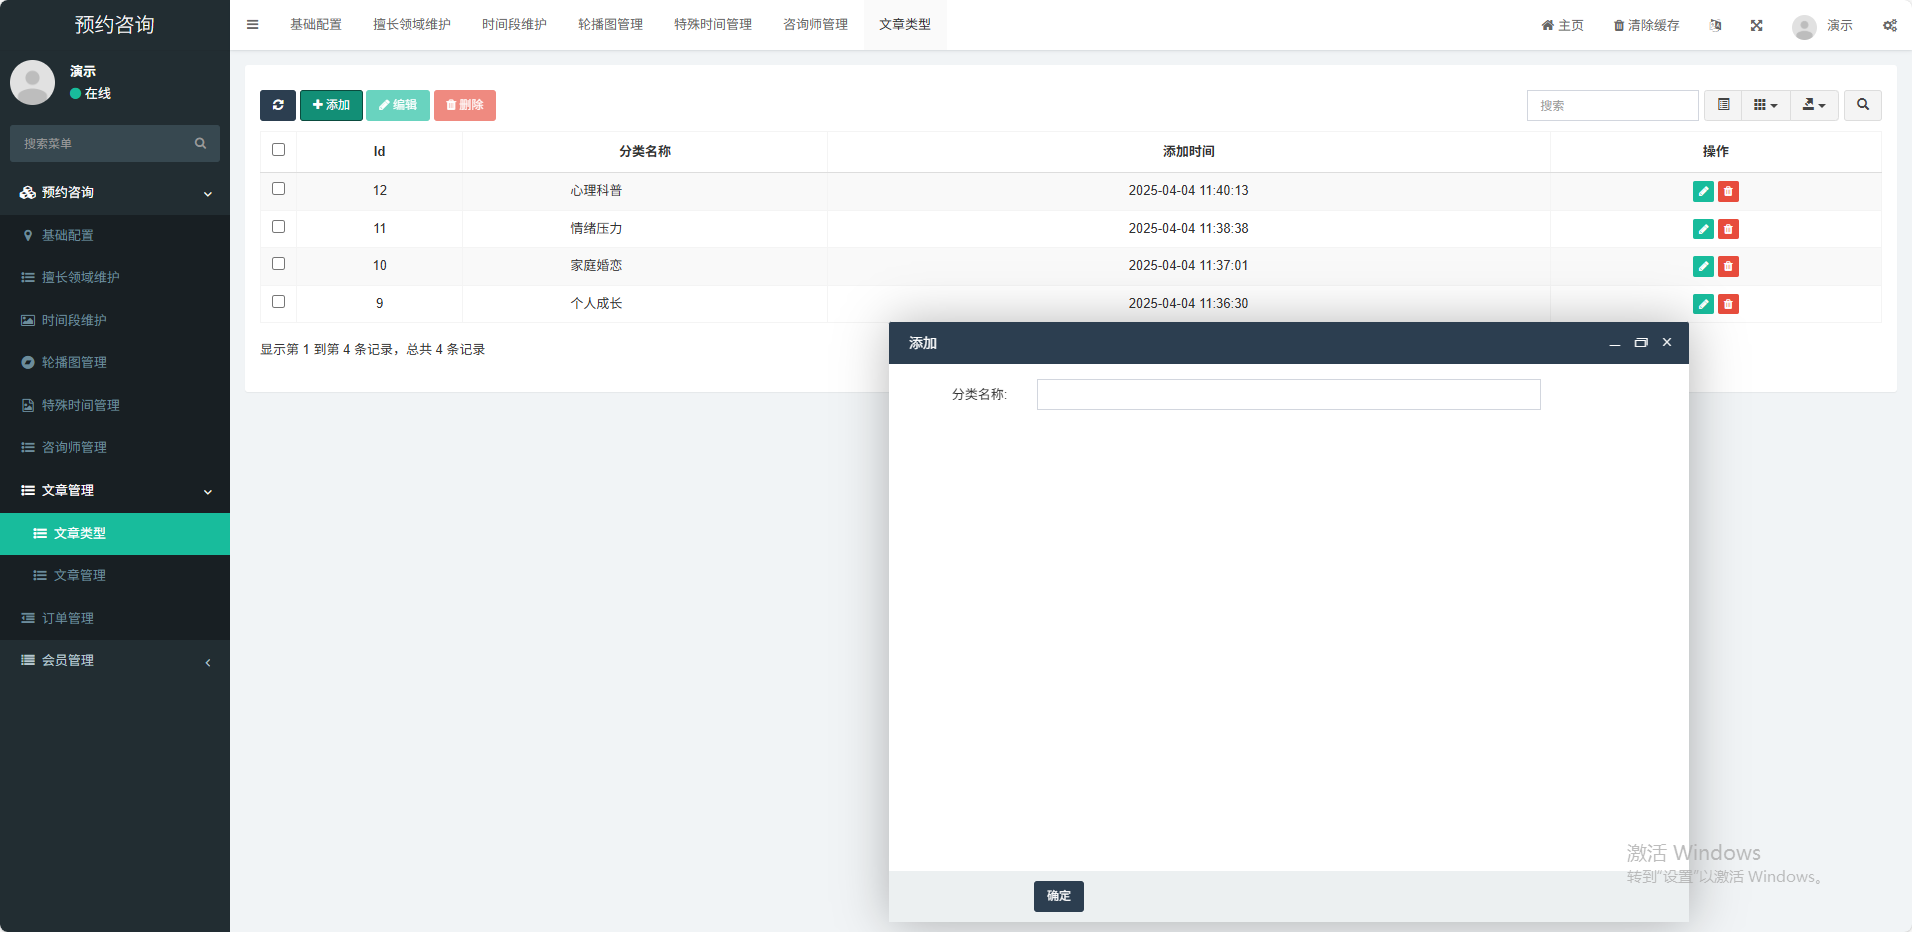Click the green edit icon for row 12

[1703, 191]
